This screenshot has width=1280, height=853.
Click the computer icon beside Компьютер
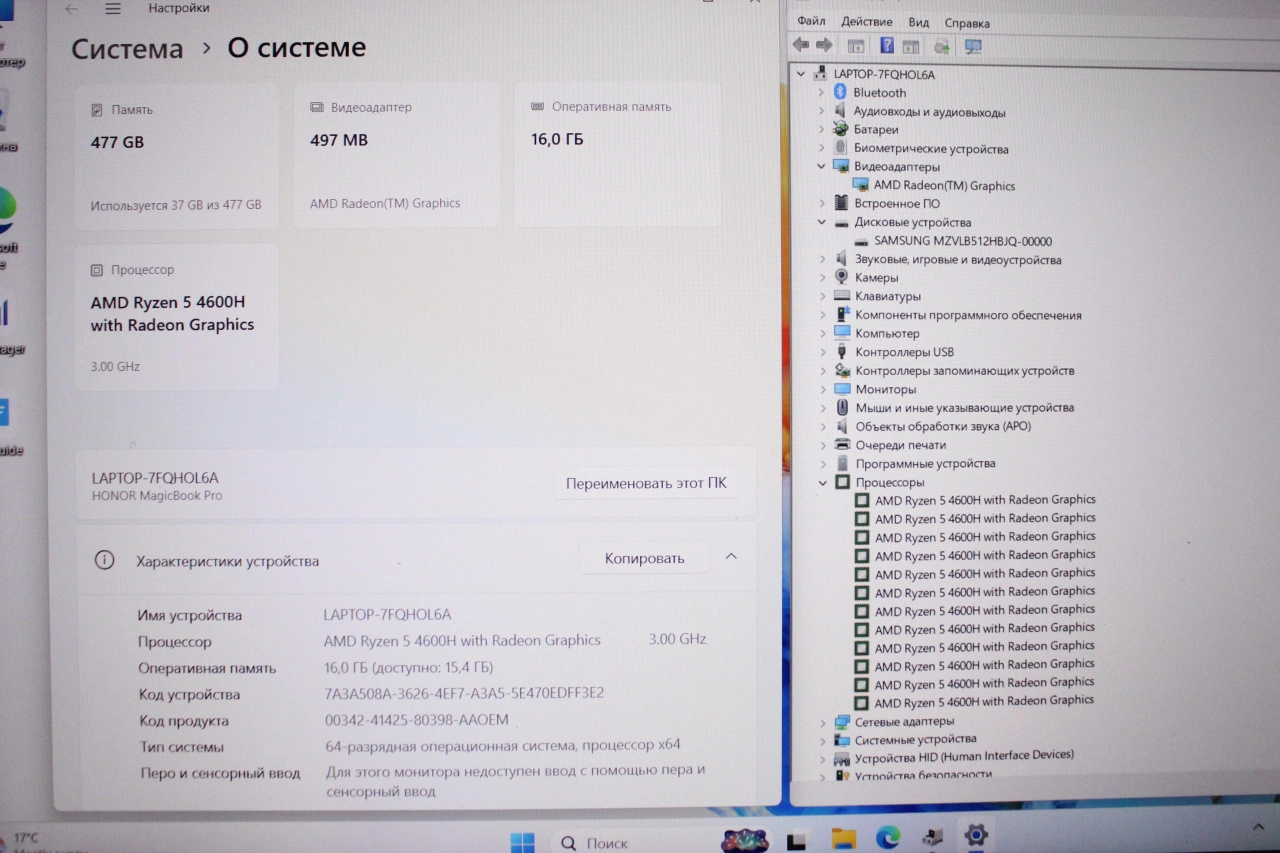[x=842, y=333]
